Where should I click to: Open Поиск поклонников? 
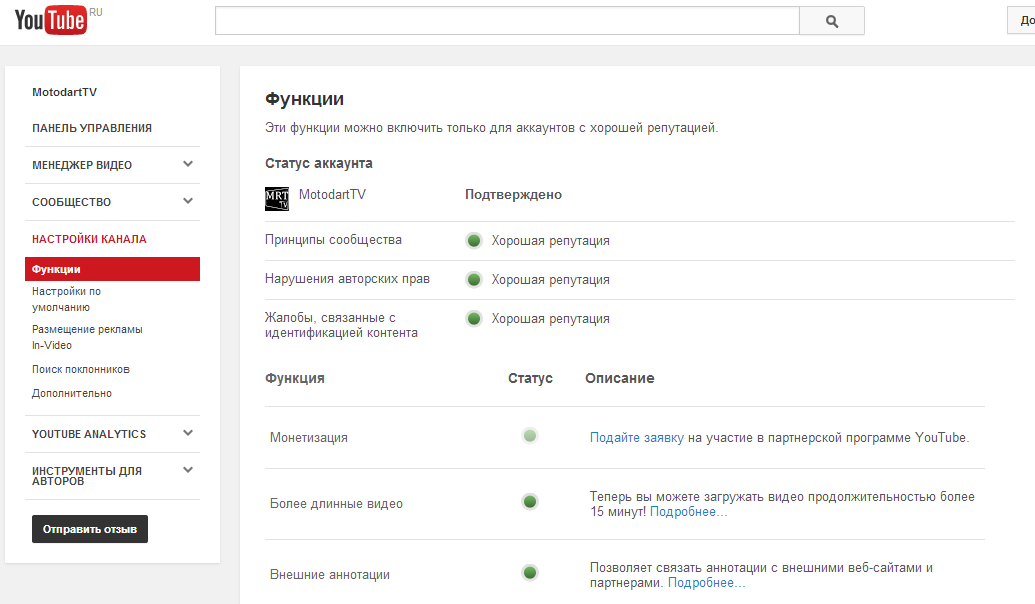[81, 370]
